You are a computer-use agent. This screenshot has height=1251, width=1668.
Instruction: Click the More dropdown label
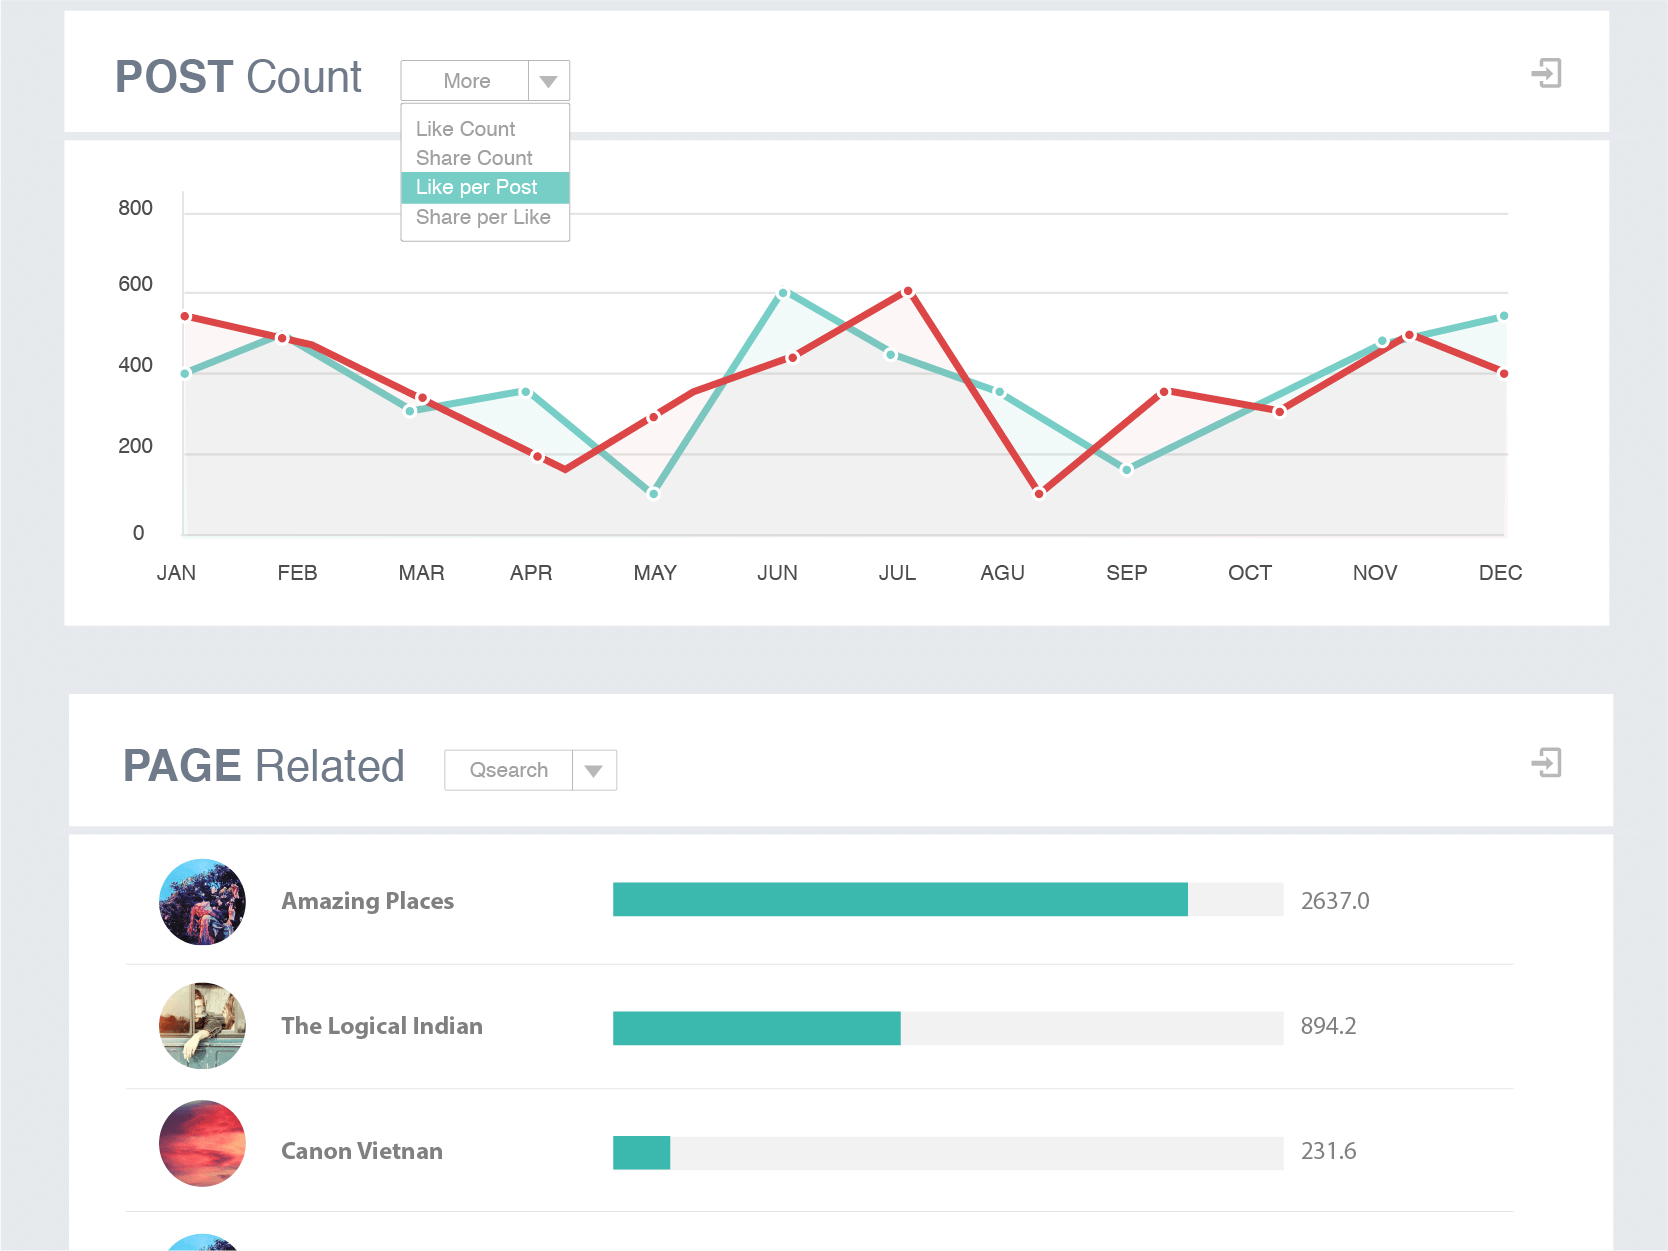pos(466,81)
